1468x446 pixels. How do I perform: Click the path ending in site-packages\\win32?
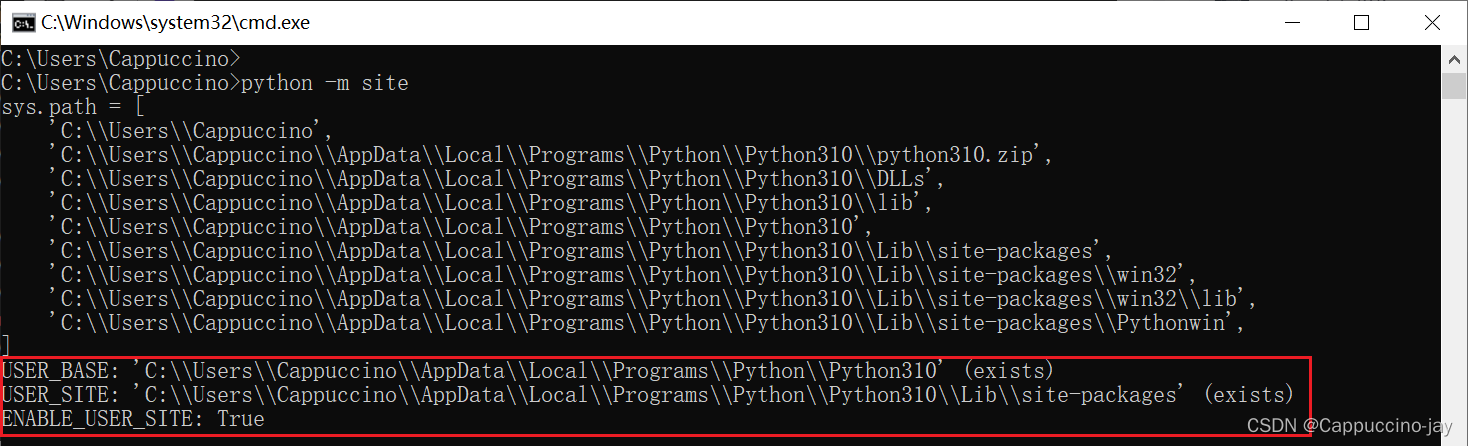click(x=620, y=275)
